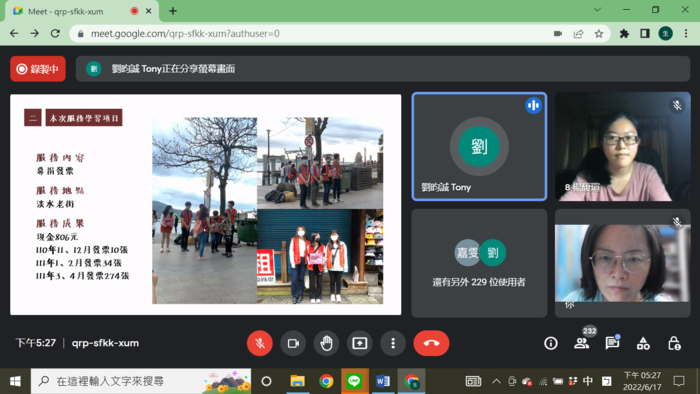Open the meeting details info icon
The width and height of the screenshot is (700, 394).
(551, 343)
